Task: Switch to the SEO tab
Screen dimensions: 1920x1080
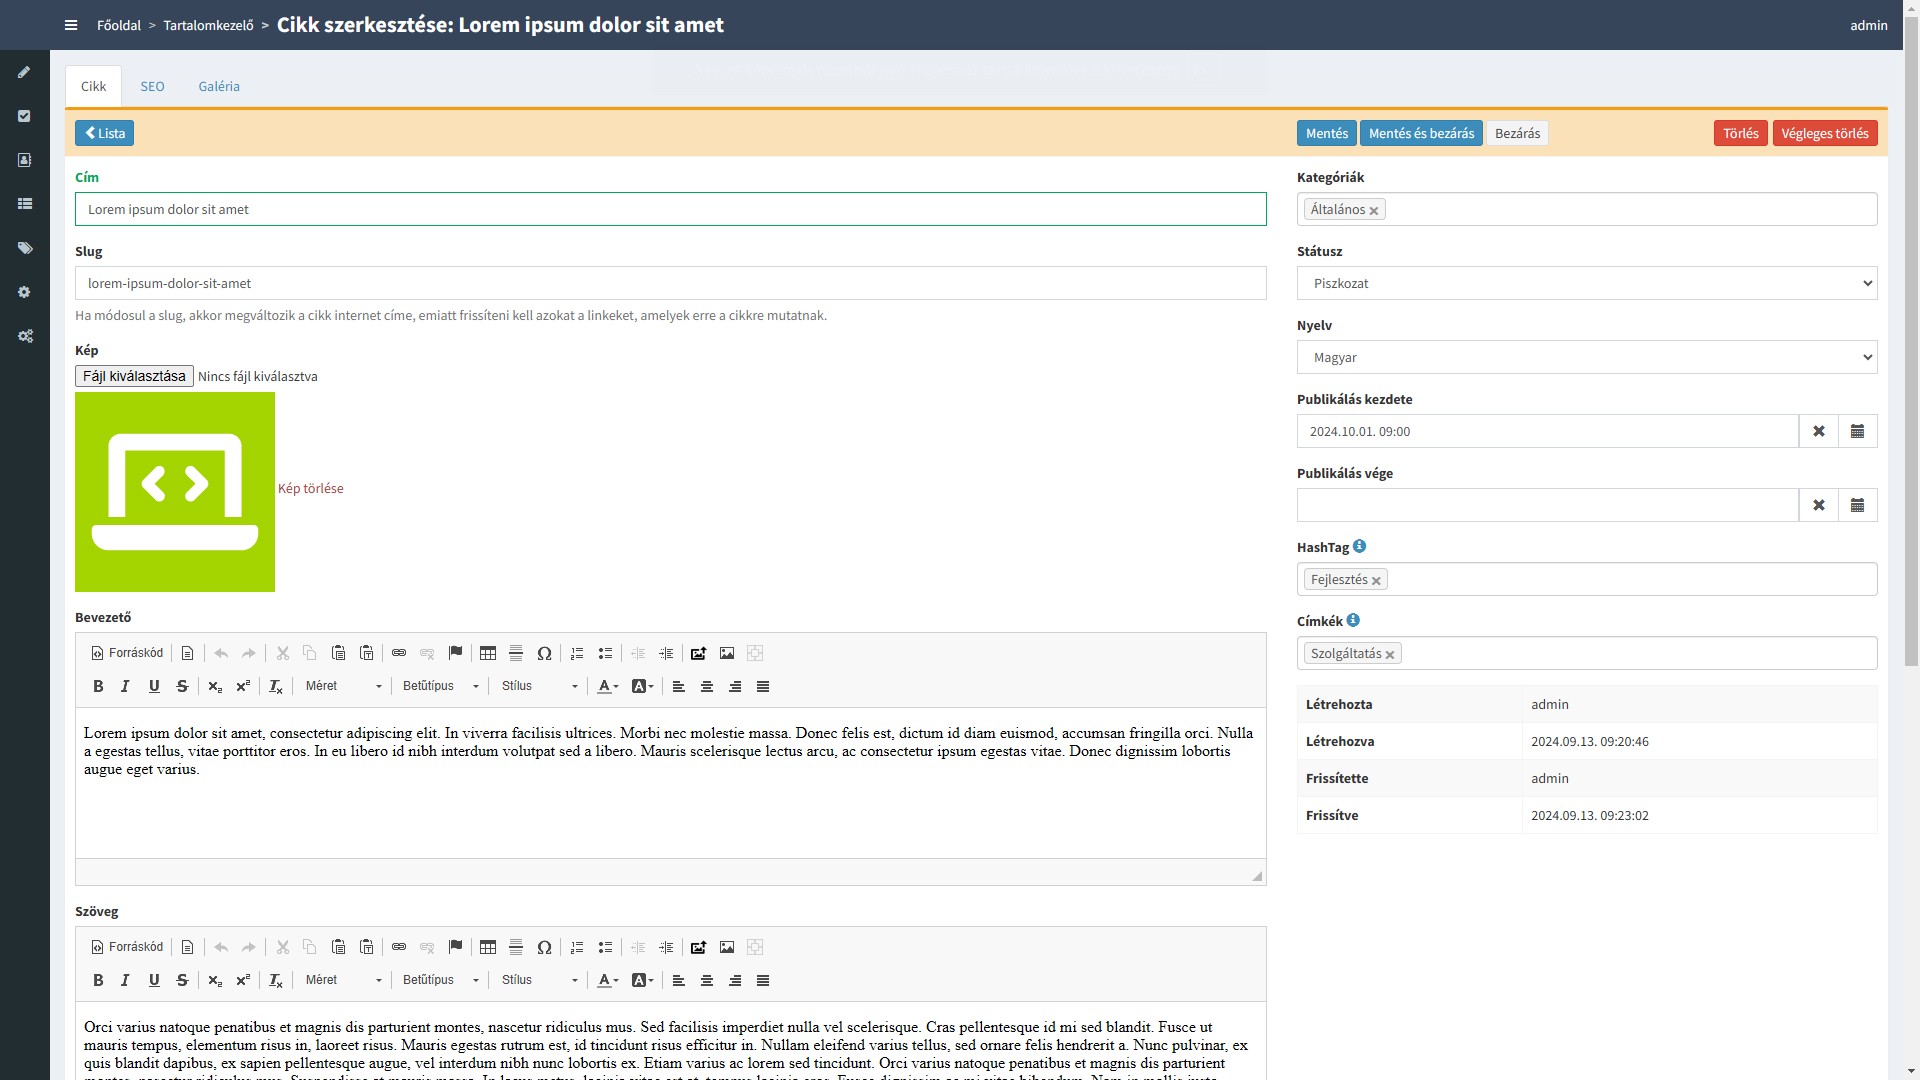Action: pos(152,86)
